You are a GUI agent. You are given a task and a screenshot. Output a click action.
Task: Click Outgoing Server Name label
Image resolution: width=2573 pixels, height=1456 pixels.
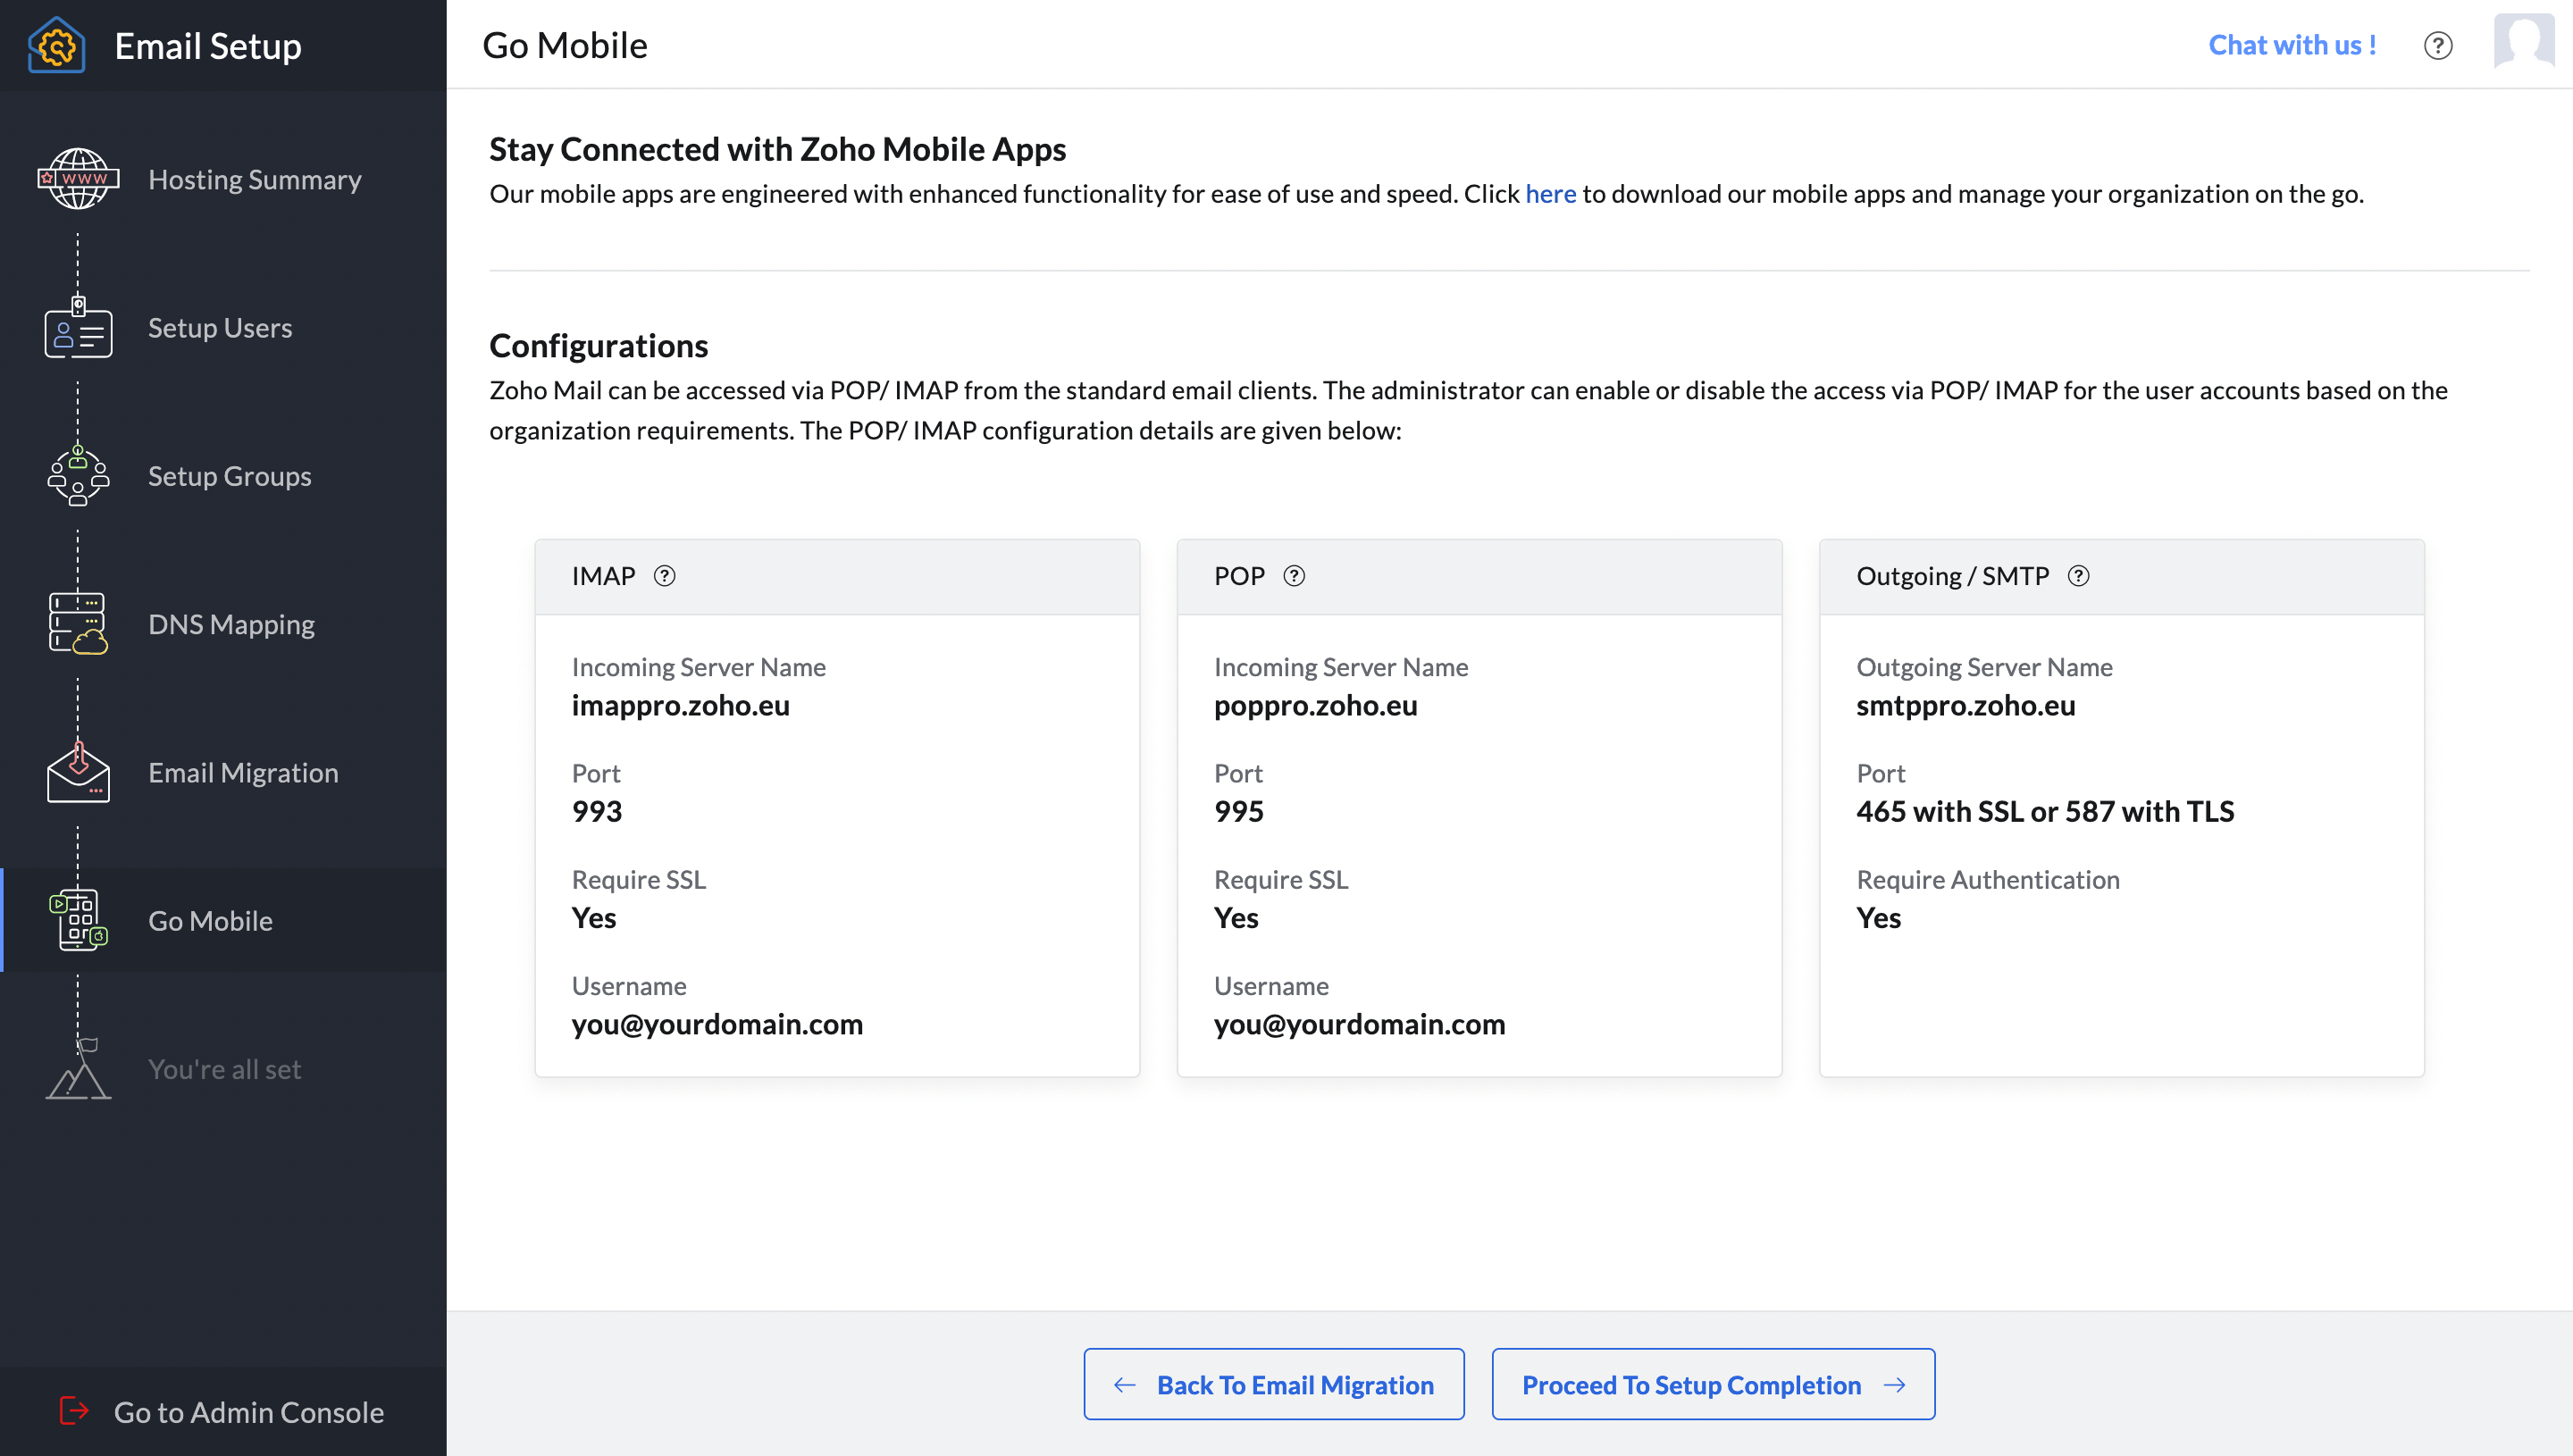pyautogui.click(x=1984, y=667)
